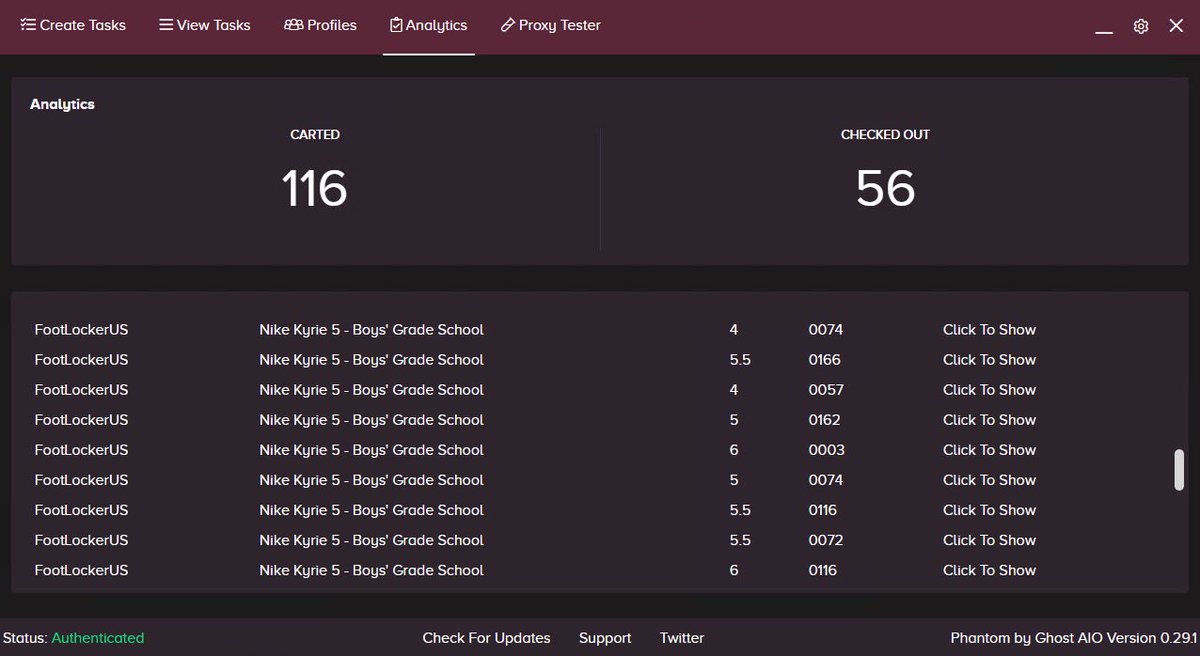
Task: Click the order number 0072
Action: click(x=826, y=540)
